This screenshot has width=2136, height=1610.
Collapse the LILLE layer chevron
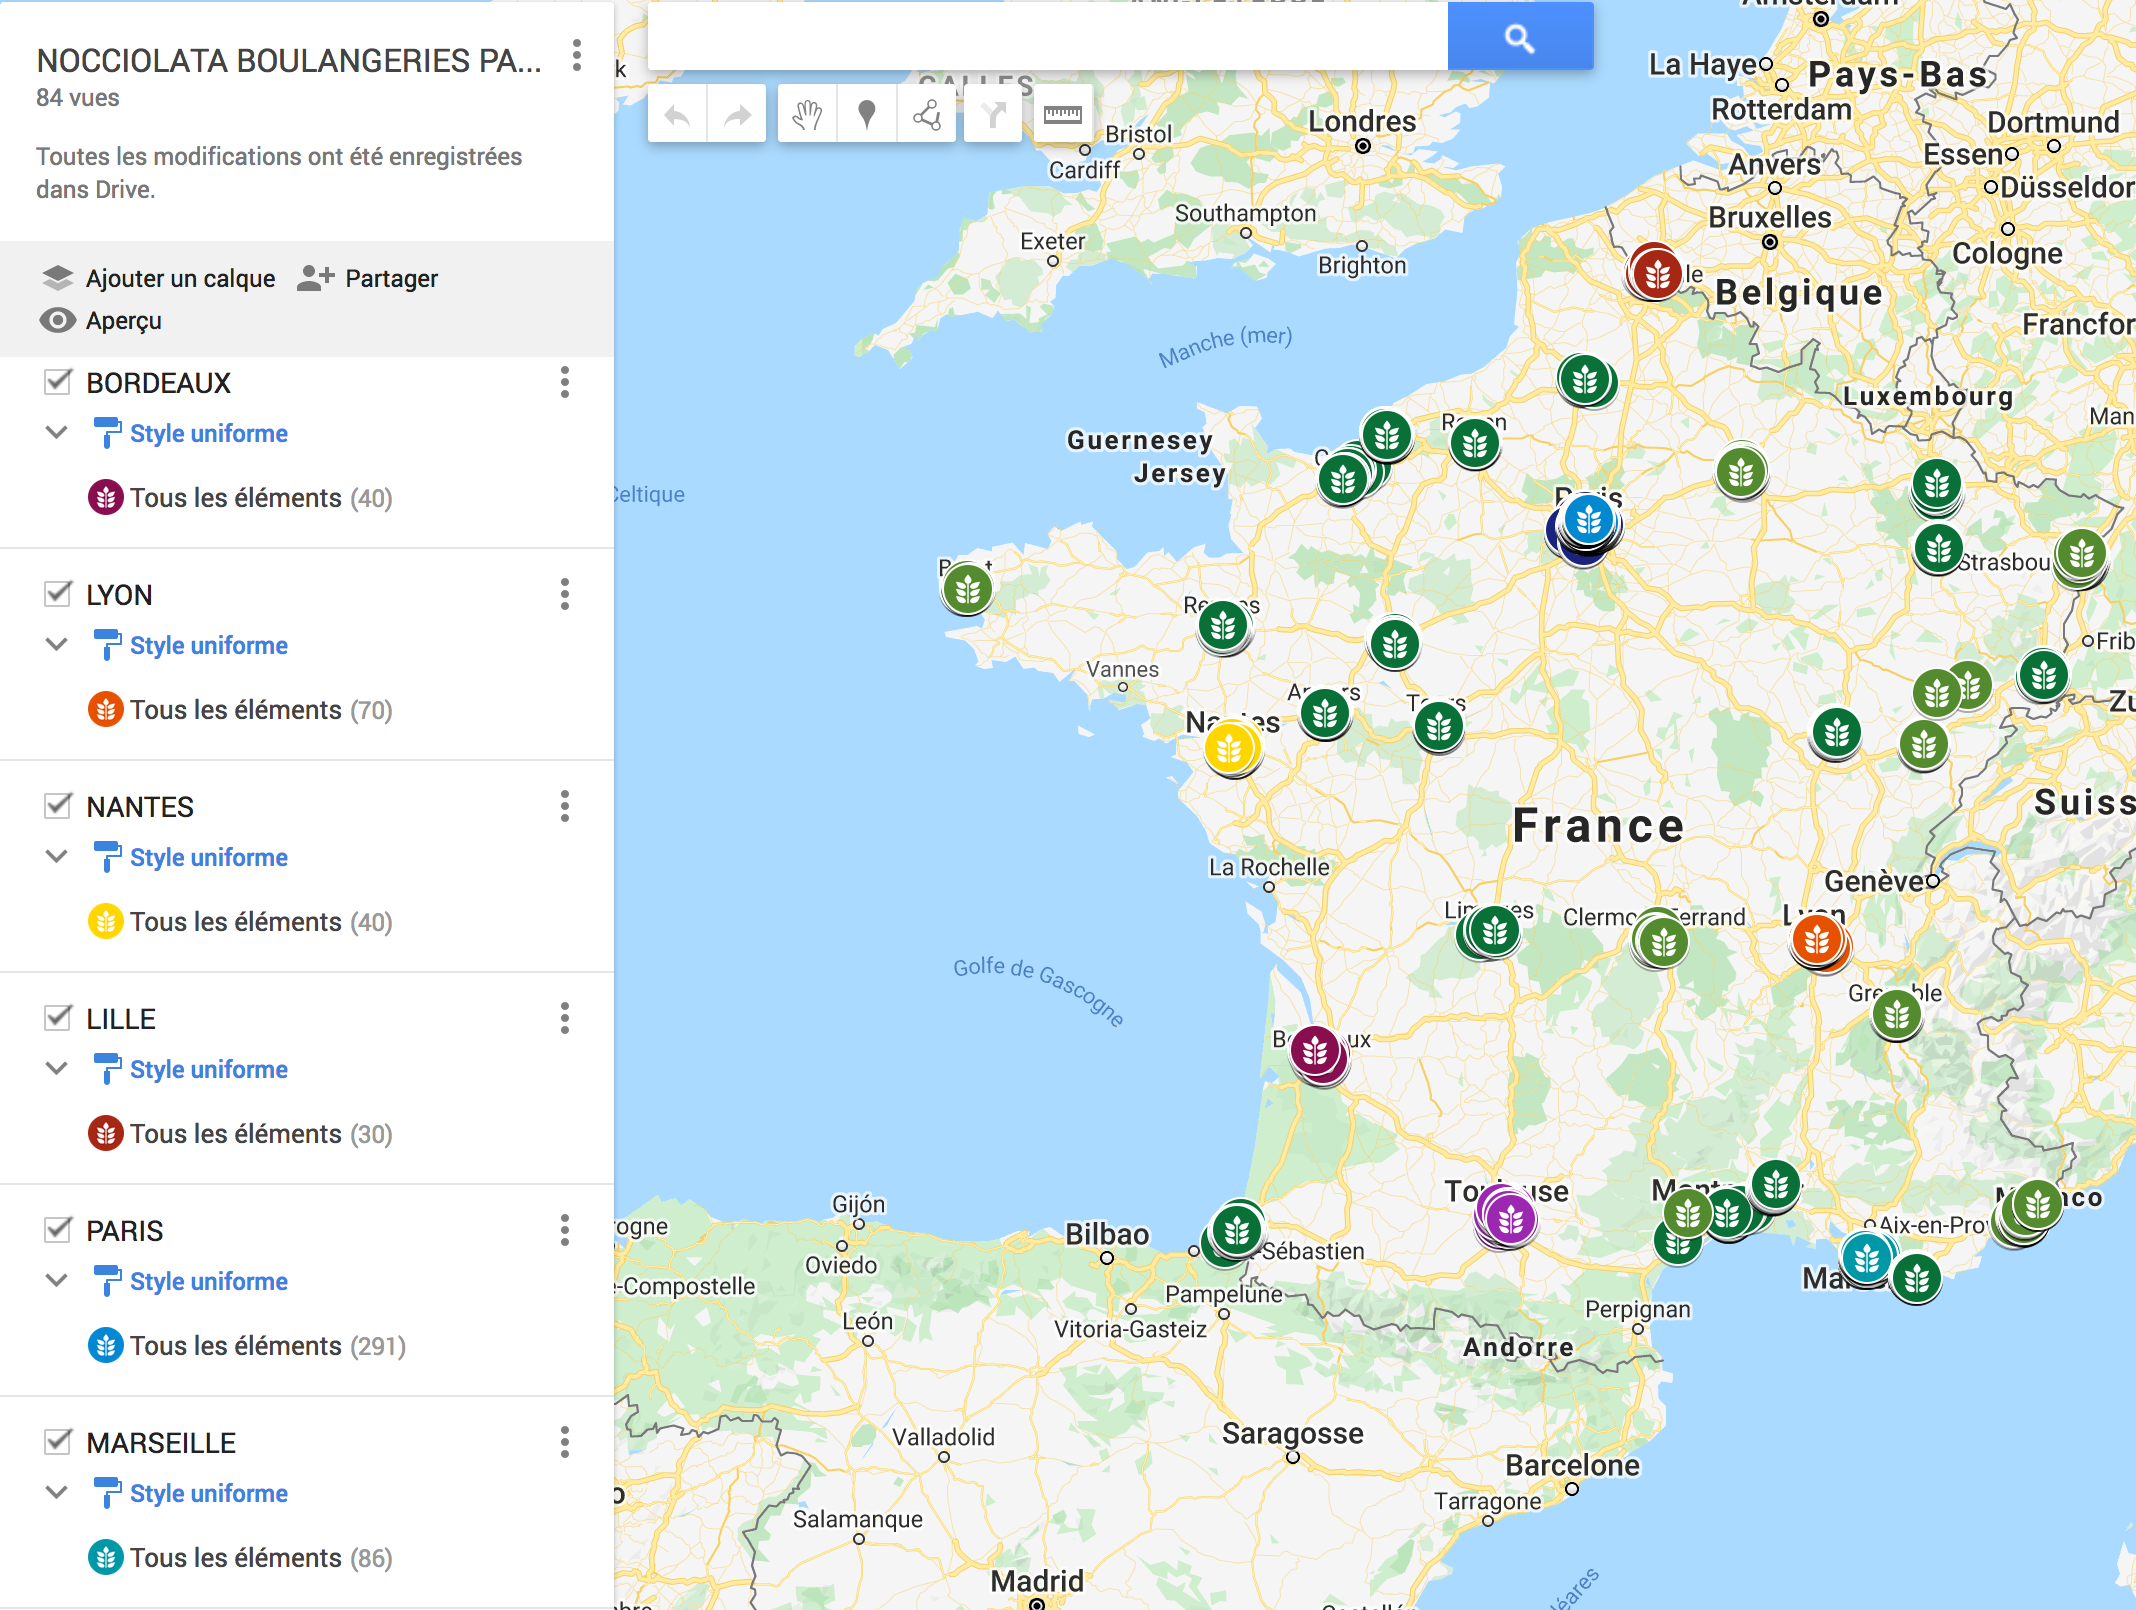pyautogui.click(x=57, y=1068)
